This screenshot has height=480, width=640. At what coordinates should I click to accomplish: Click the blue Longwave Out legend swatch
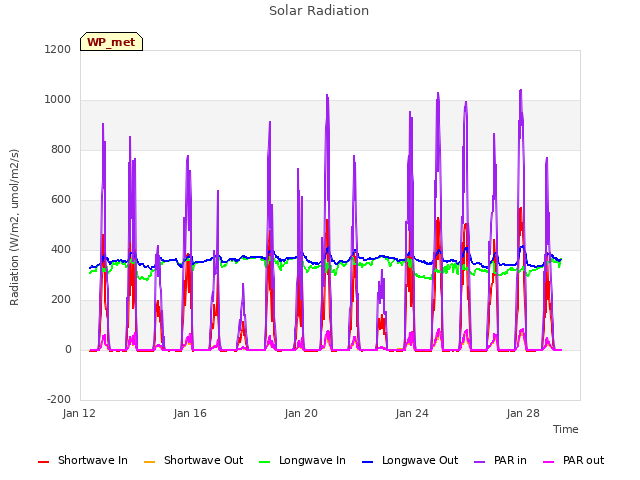367,462
